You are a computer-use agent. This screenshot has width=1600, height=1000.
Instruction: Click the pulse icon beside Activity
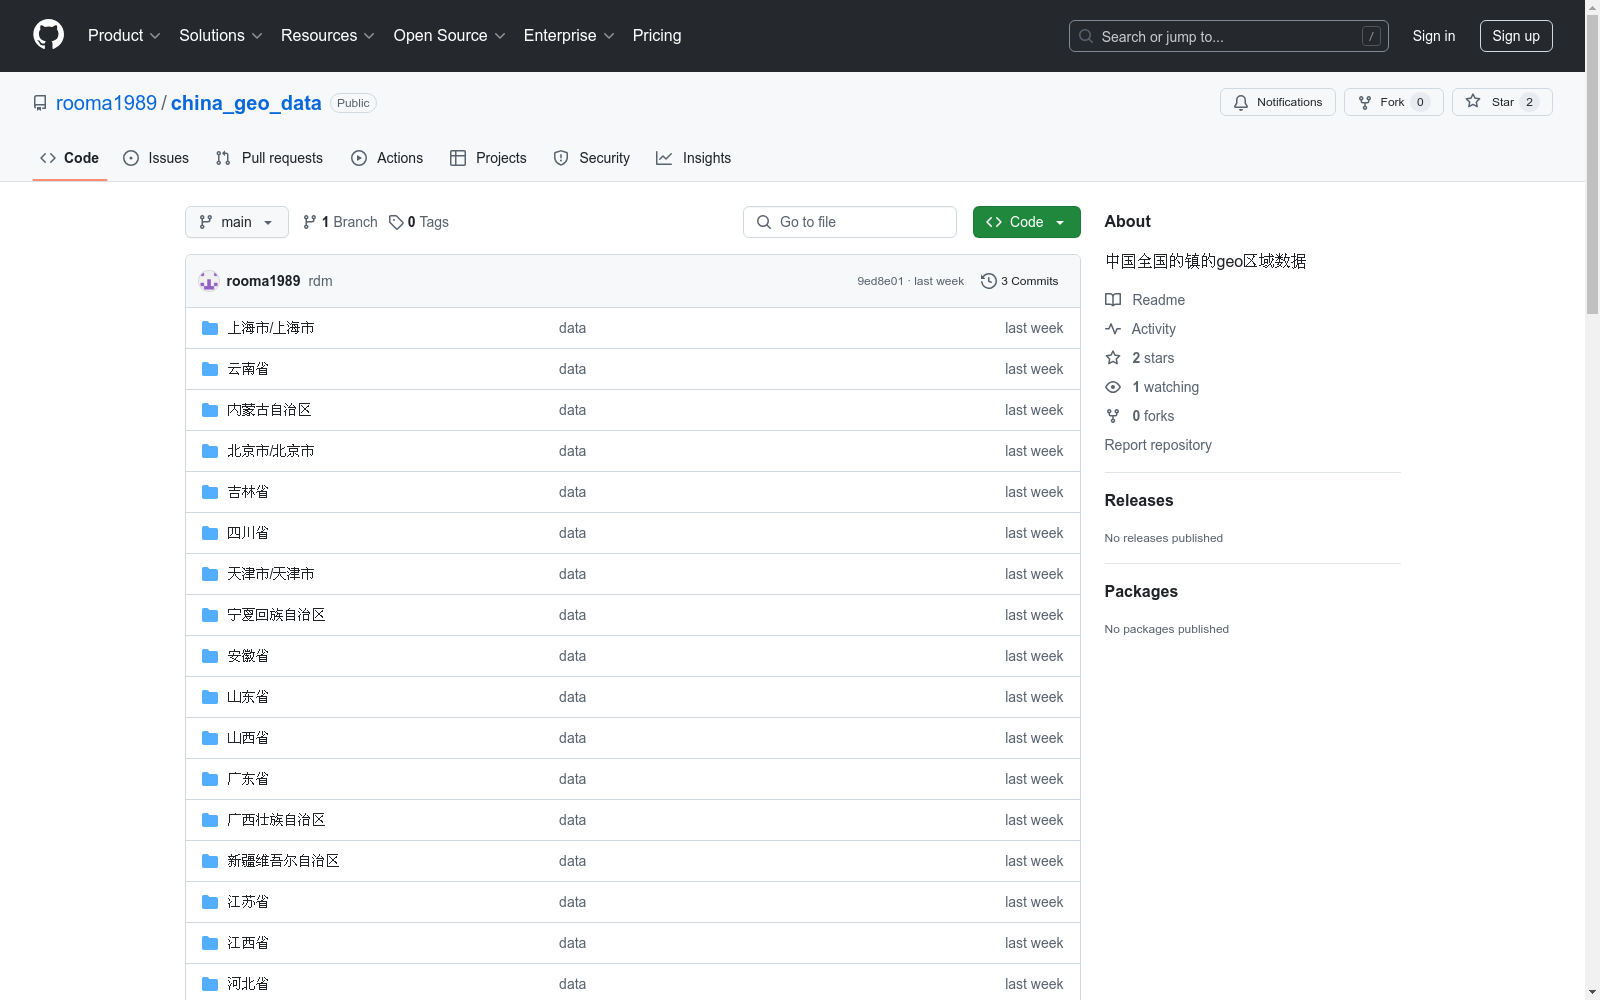tap(1113, 329)
